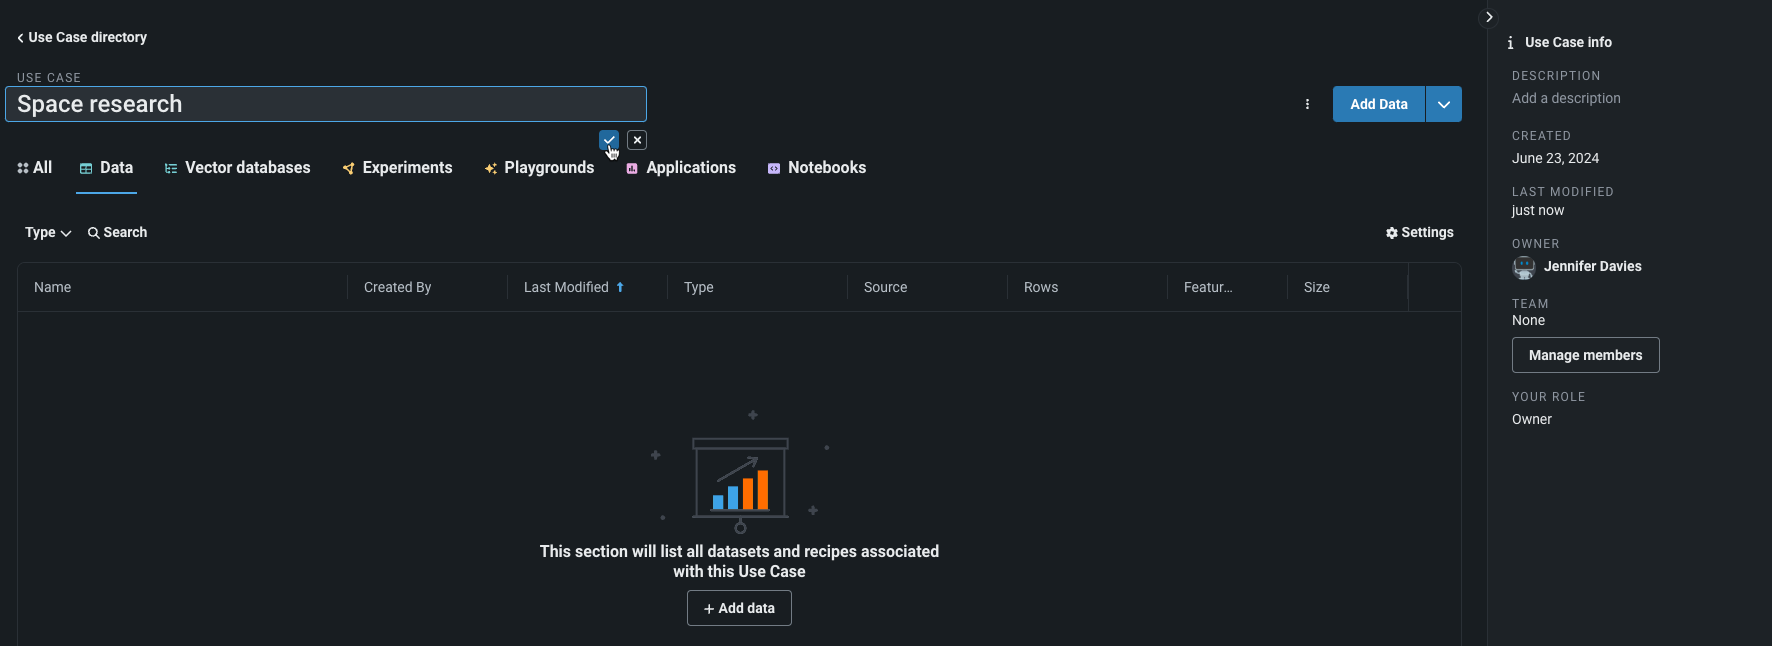This screenshot has width=1772, height=646.
Task: Switch to the Vector databases tab
Action: click(237, 168)
